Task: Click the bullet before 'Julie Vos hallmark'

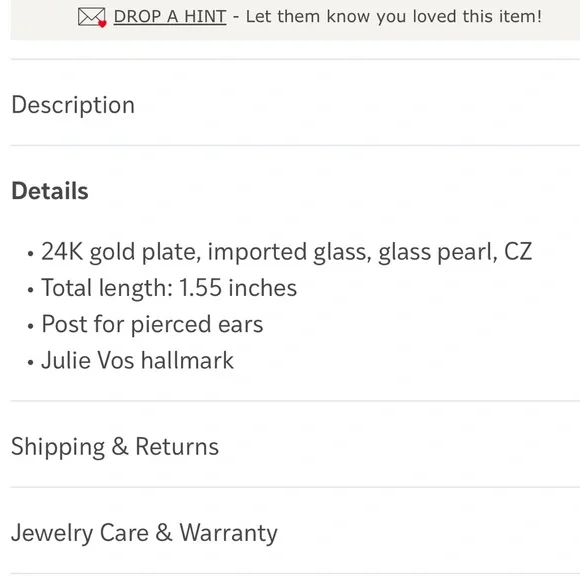Action: point(30,362)
